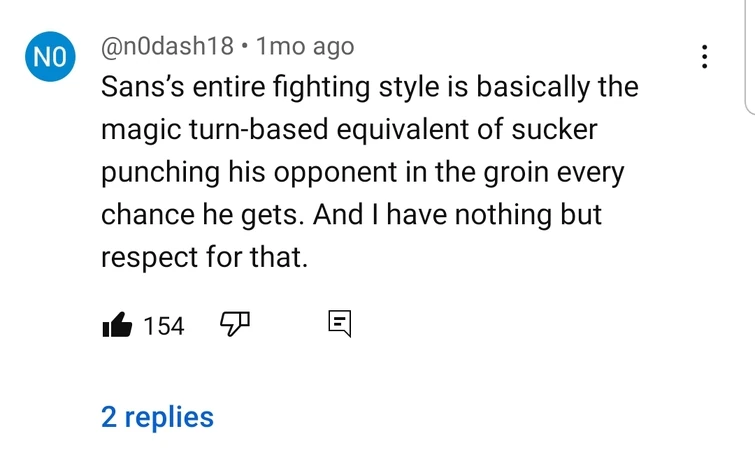Click the 154 like count
755x473 pixels.
[x=164, y=325]
